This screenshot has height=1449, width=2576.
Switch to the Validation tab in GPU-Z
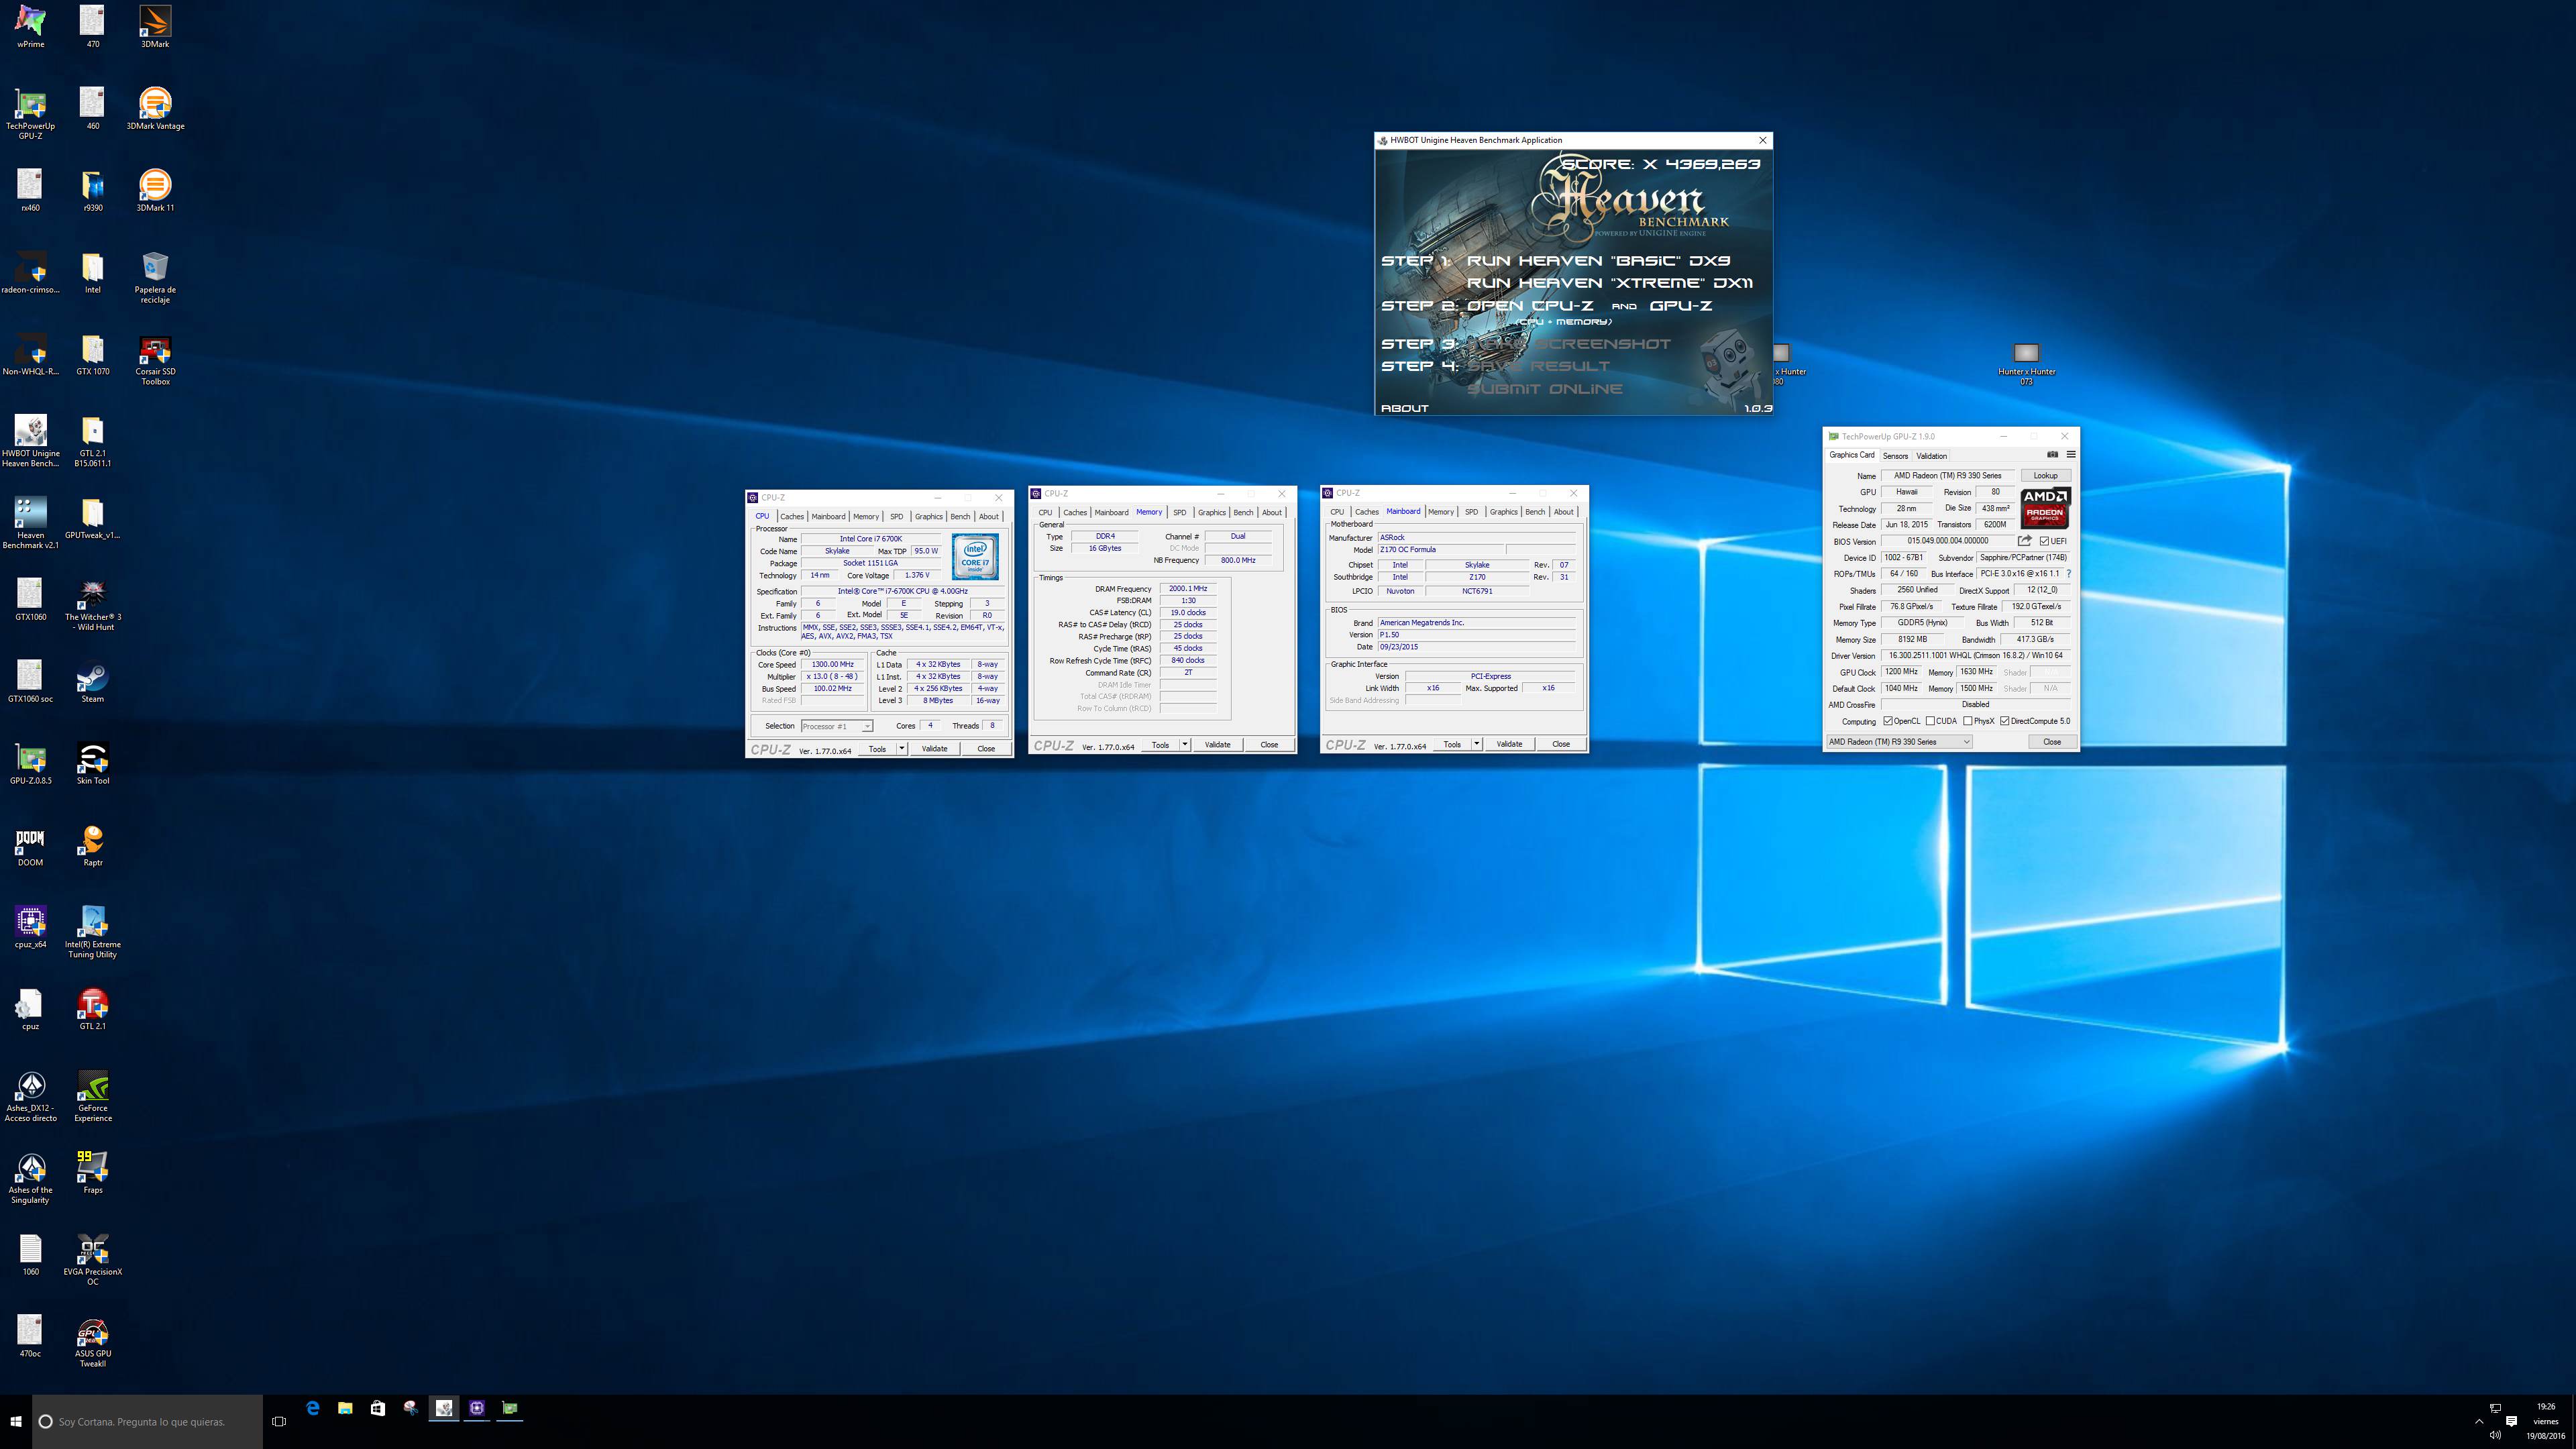[x=1932, y=455]
